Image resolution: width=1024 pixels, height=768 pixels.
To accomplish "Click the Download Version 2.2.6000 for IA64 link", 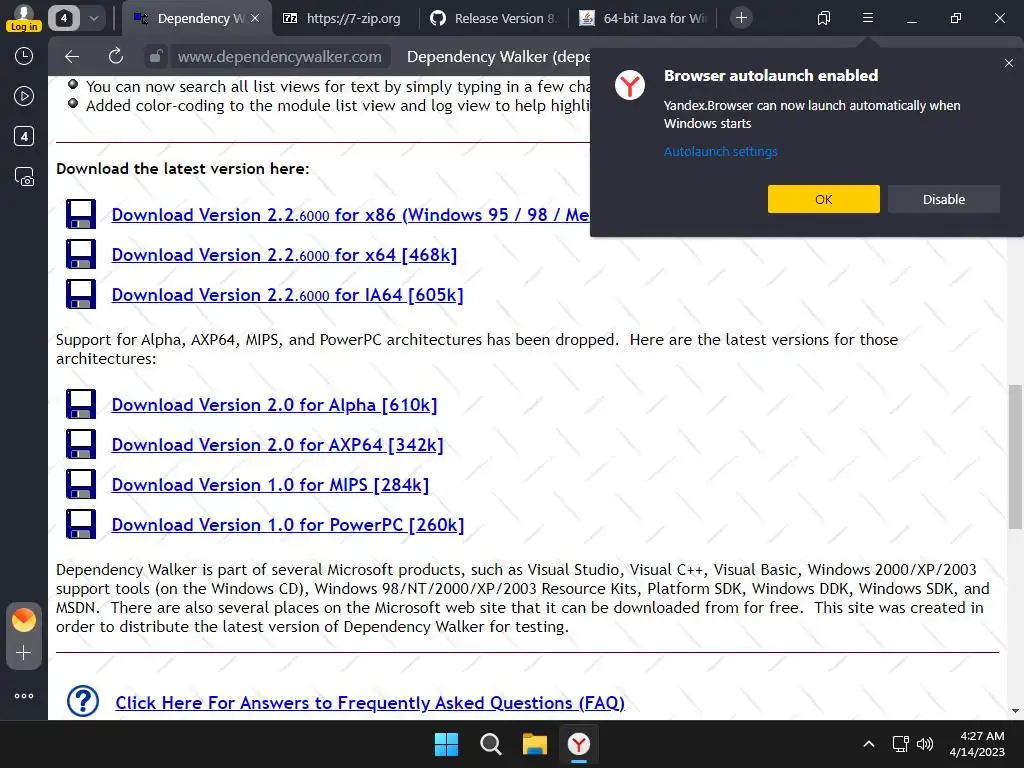I will [287, 295].
